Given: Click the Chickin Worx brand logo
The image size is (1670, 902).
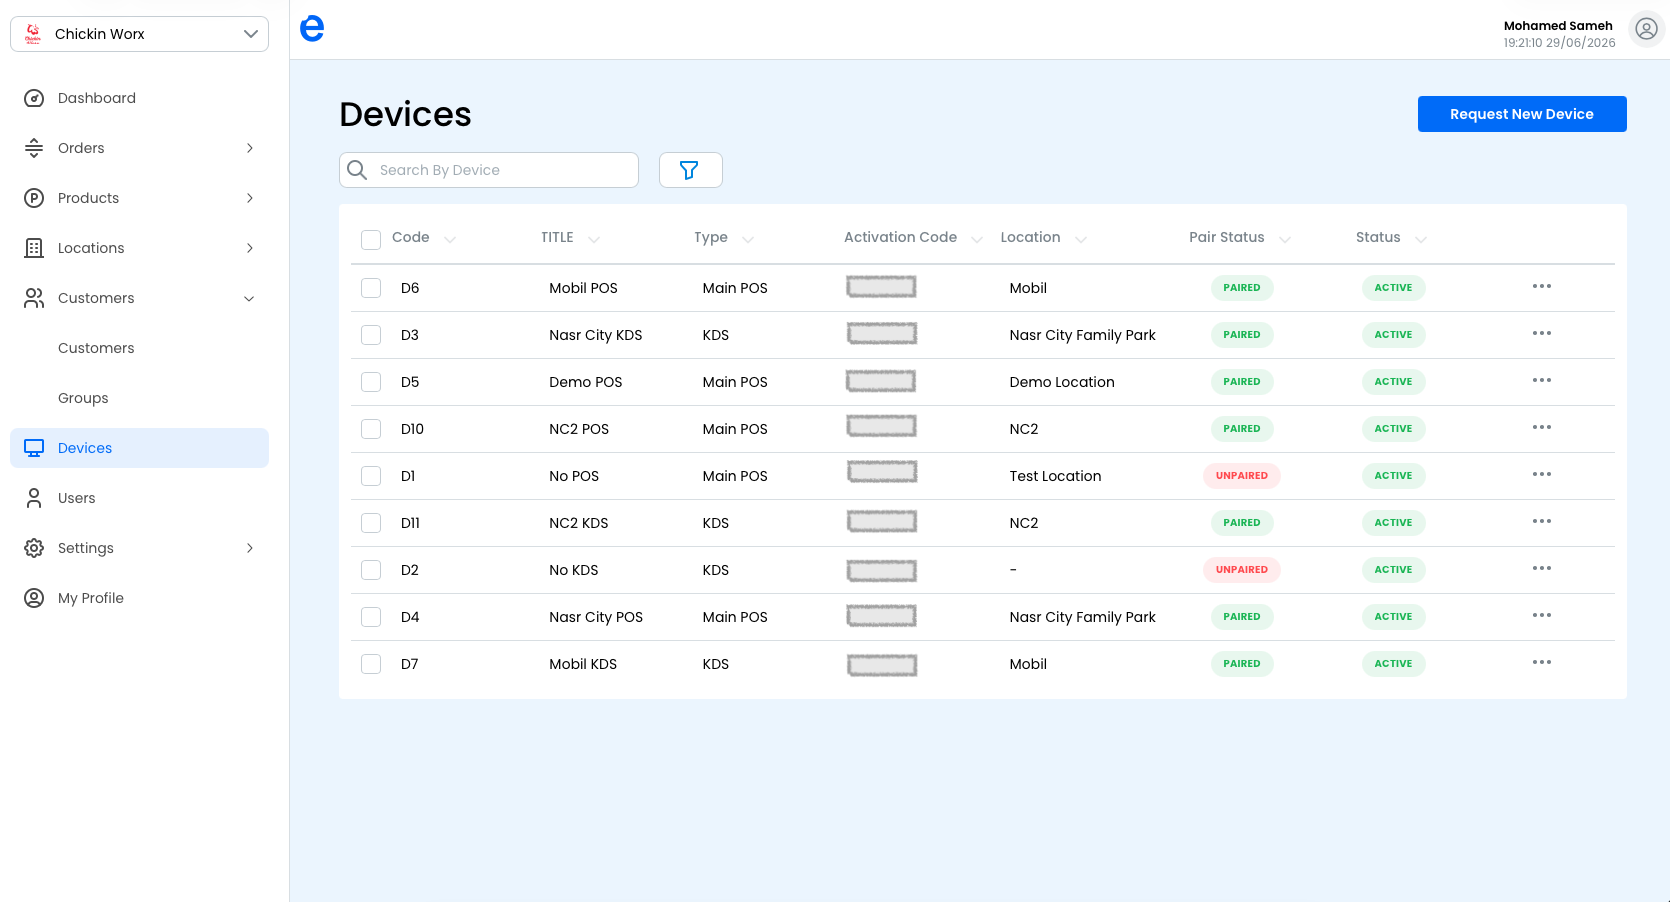Looking at the screenshot, I should click(x=33, y=34).
